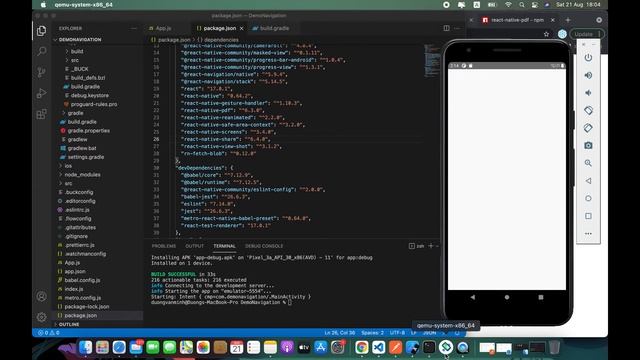This screenshot has height=360, width=640.
Task: Click Spaces: 2 indentation in status bar
Action: click(x=372, y=333)
